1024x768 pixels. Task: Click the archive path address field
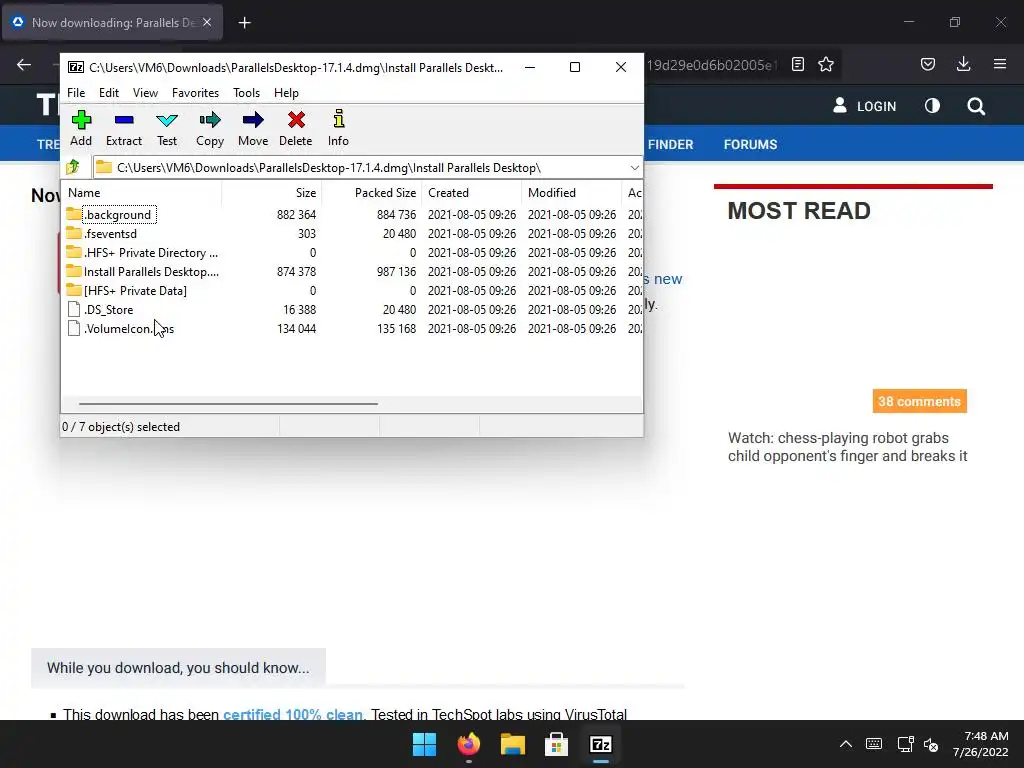point(359,168)
